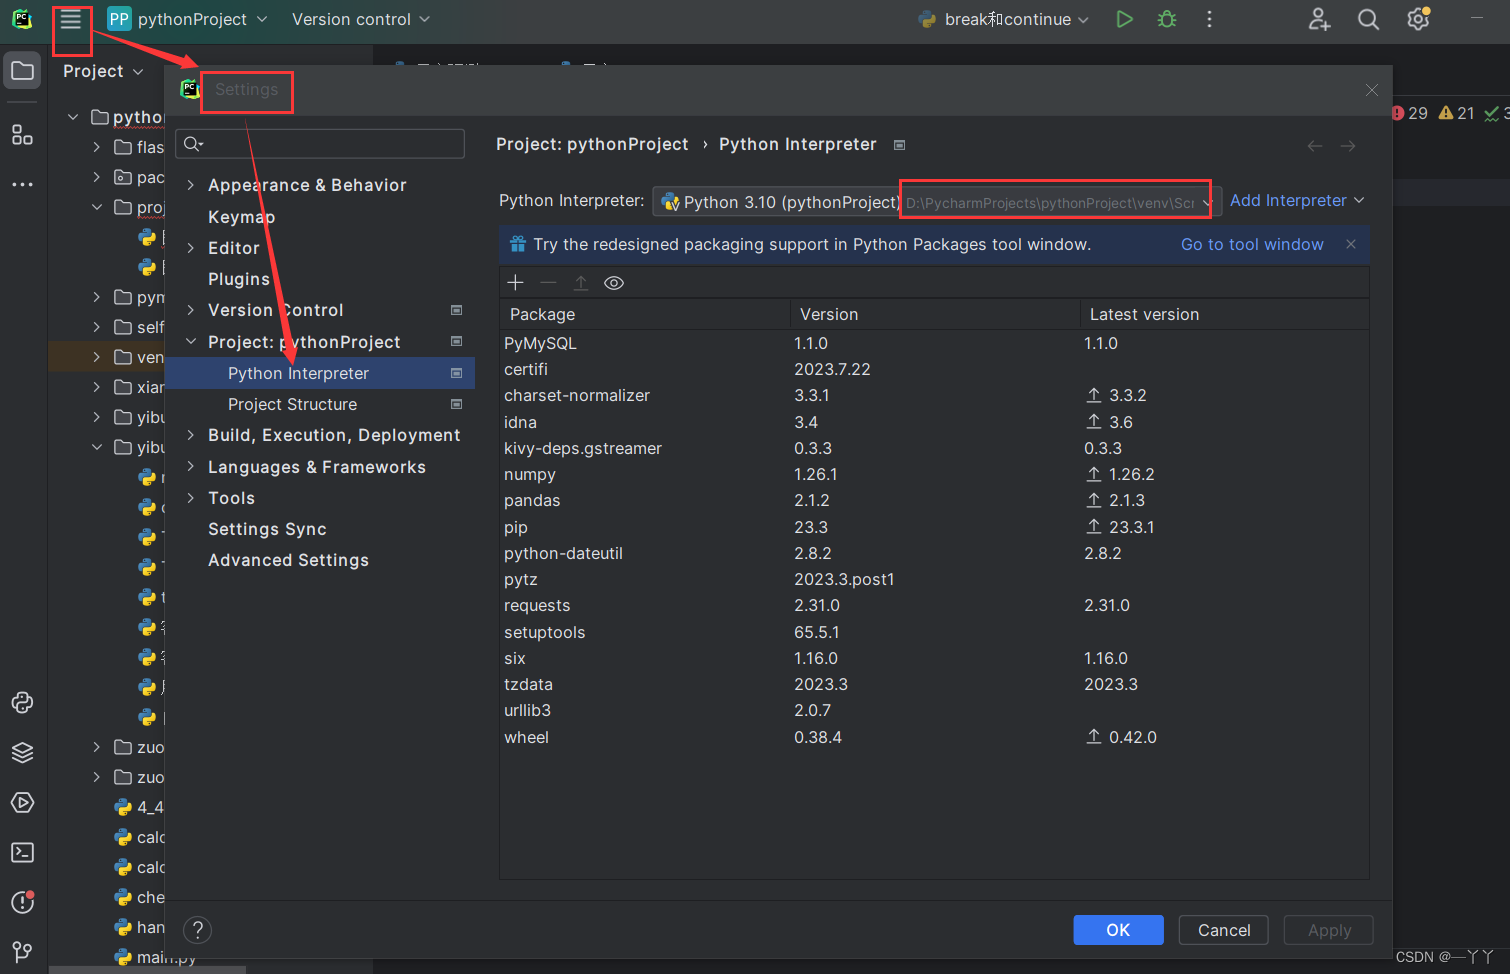Viewport: 1510px width, 974px height.
Task: Open the Version control menu
Action: 361,19
